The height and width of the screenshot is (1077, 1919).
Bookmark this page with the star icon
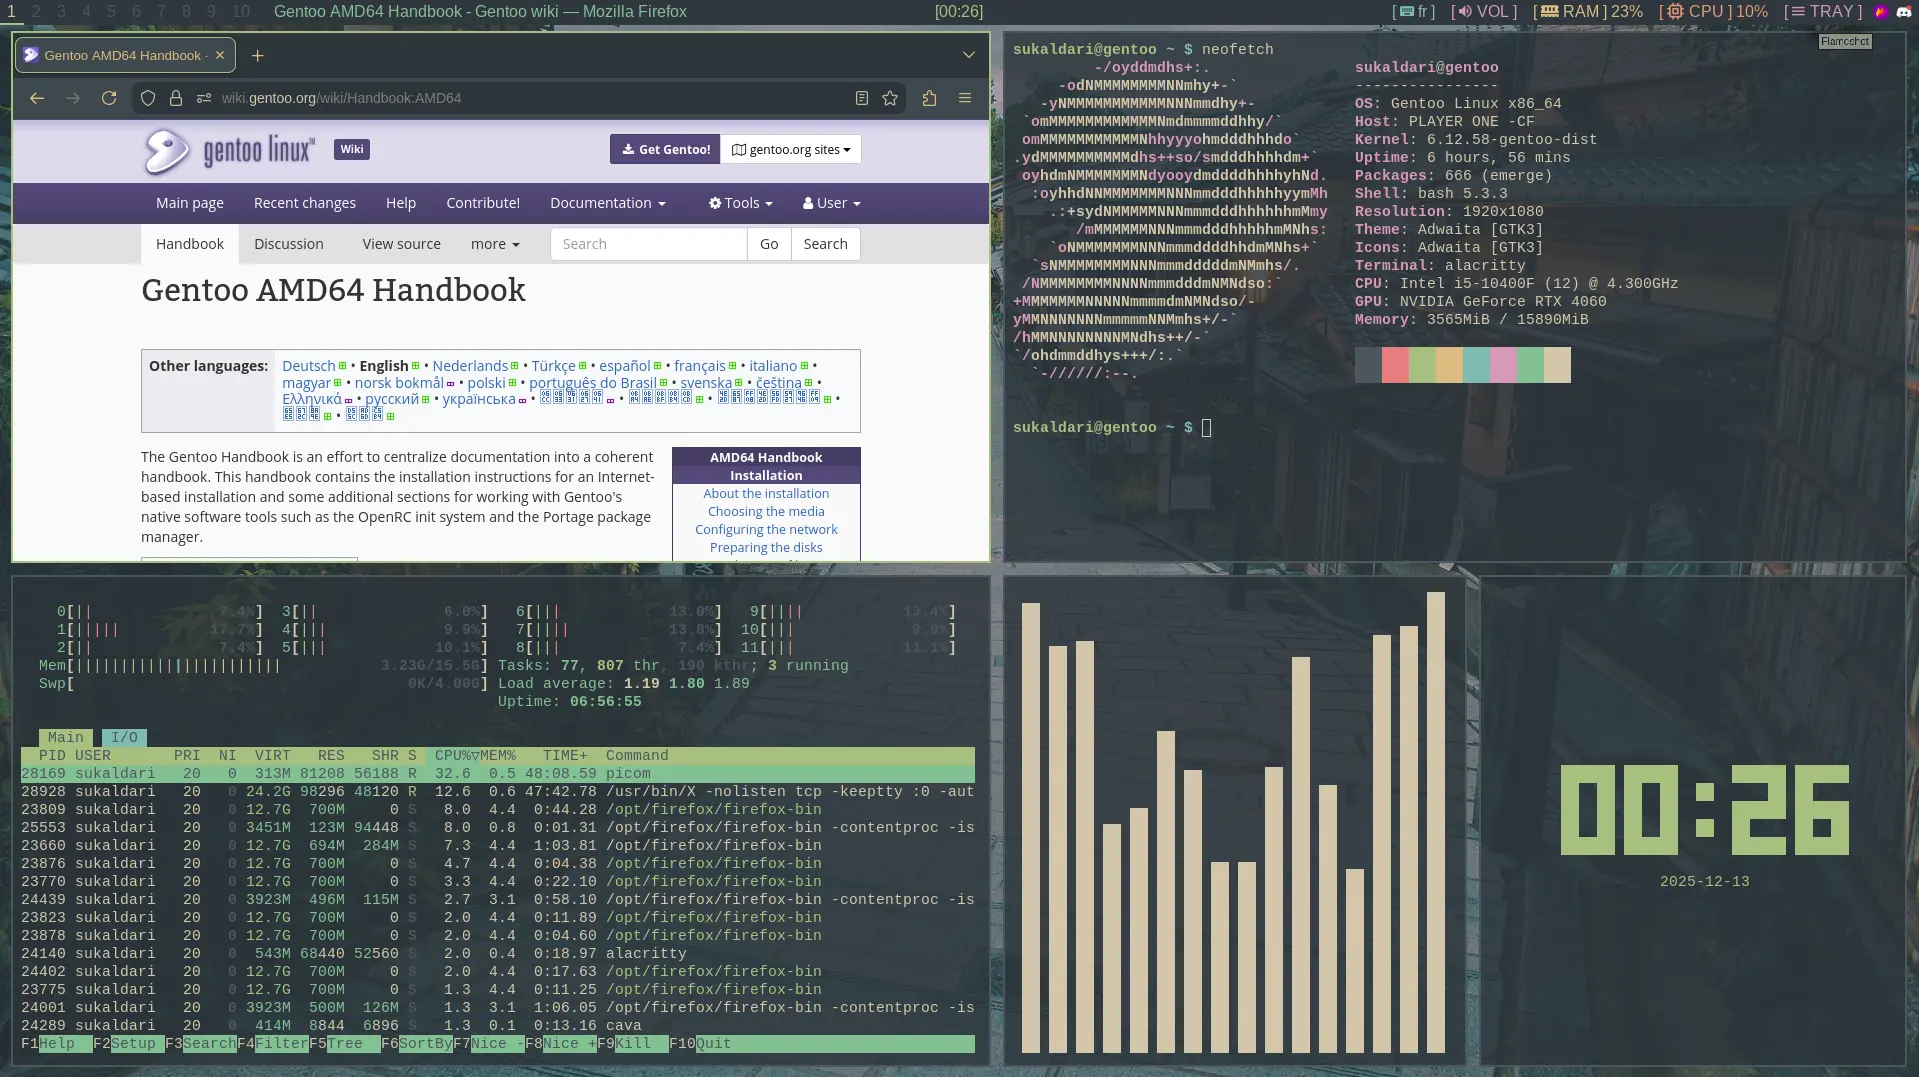click(890, 98)
